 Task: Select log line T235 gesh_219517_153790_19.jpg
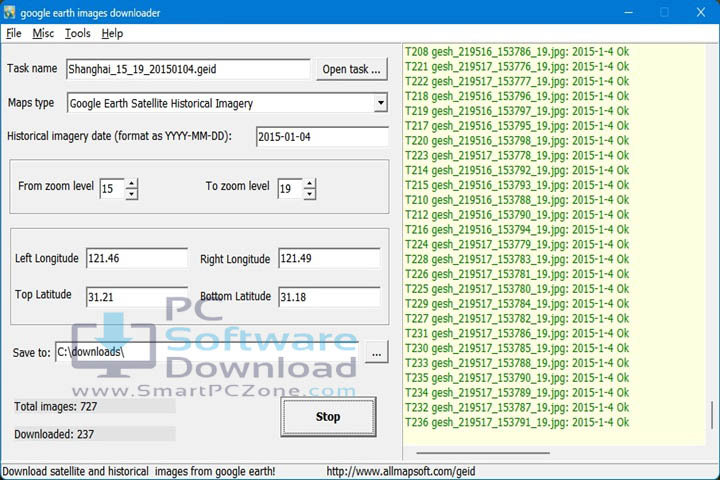[x=517, y=378]
